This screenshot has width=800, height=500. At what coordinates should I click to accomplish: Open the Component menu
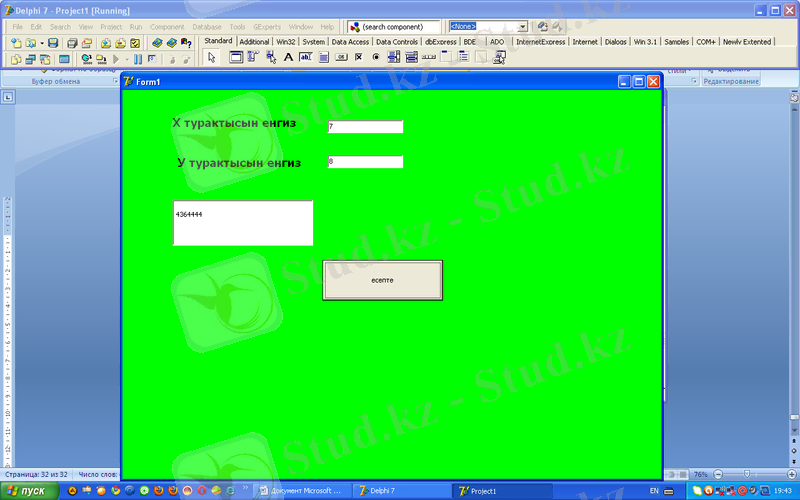[x=167, y=27]
